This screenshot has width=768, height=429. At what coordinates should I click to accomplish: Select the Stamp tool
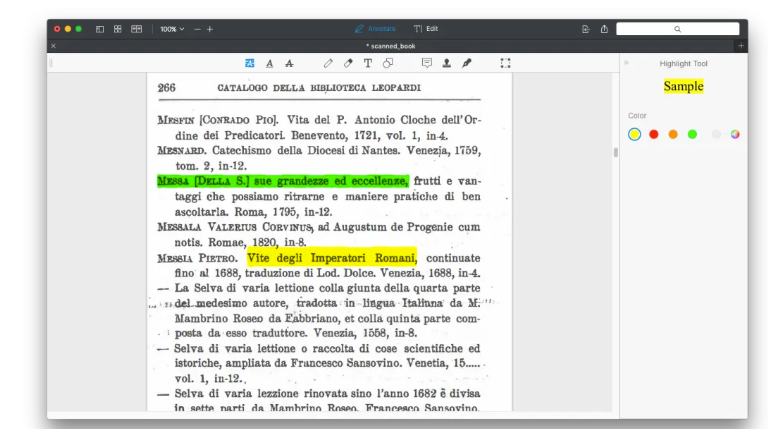point(446,63)
